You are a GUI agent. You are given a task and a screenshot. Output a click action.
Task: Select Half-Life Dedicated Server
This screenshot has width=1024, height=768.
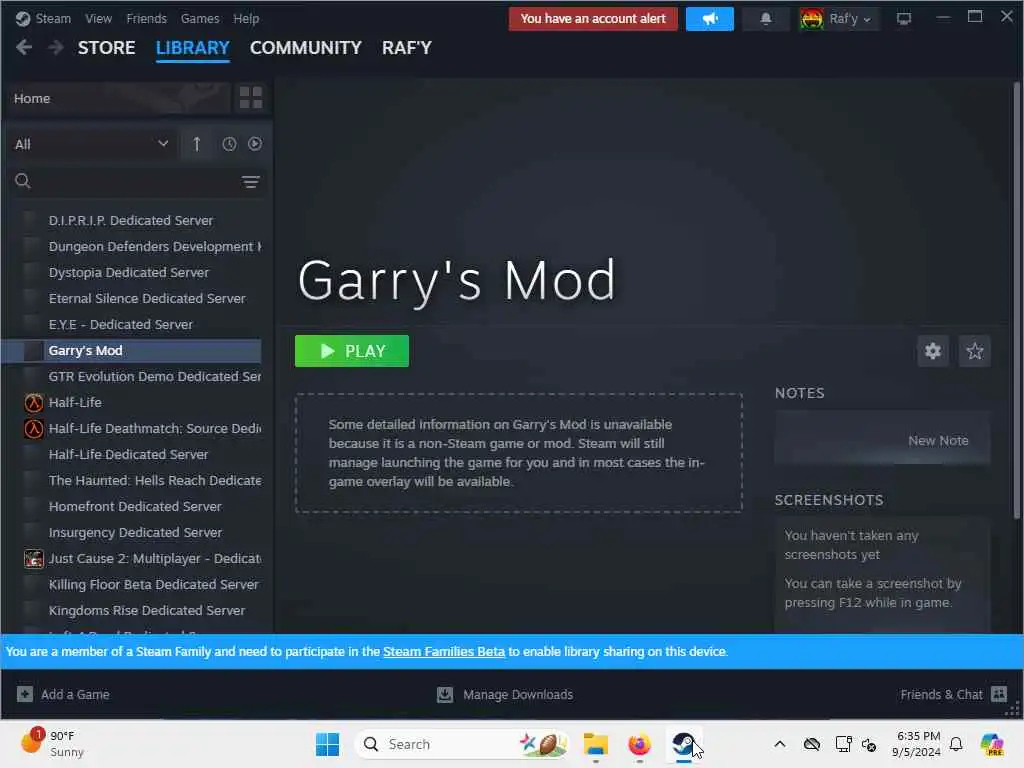tap(131, 455)
